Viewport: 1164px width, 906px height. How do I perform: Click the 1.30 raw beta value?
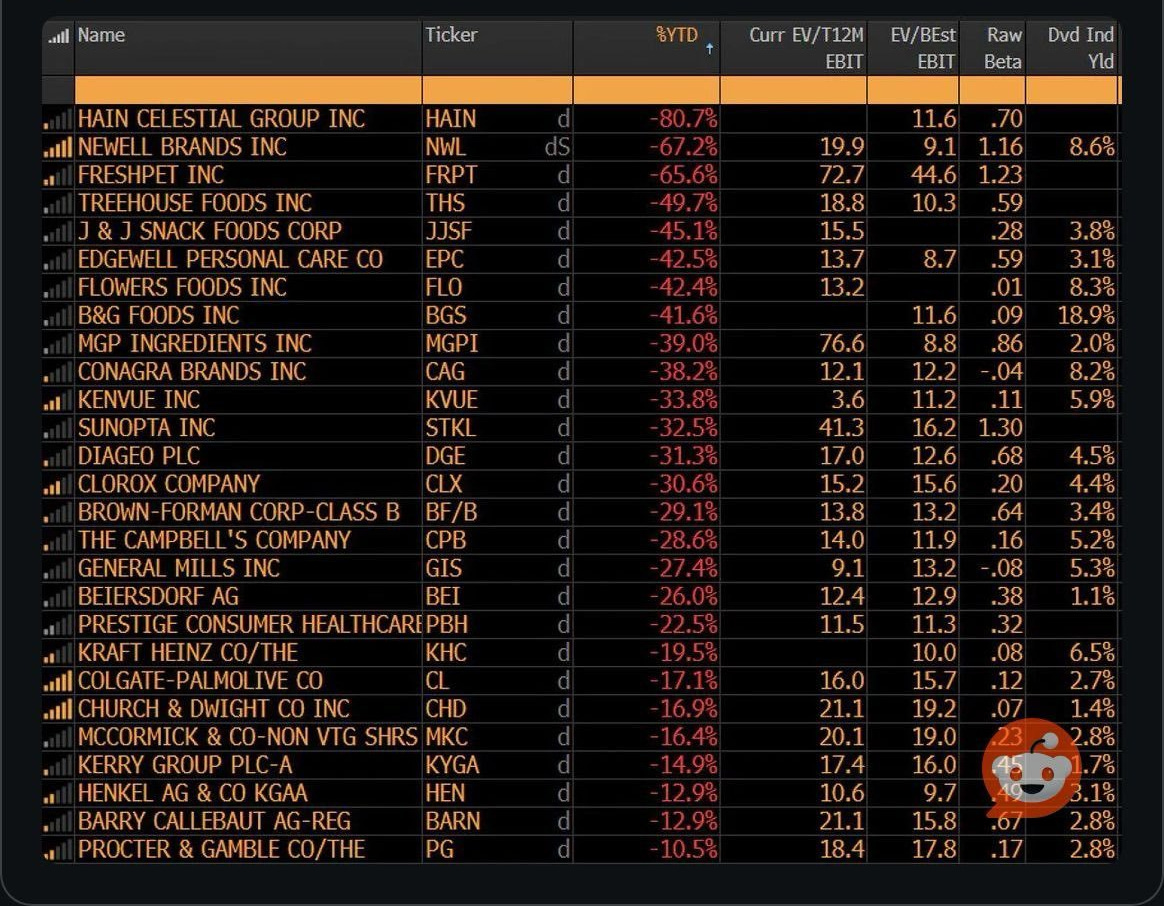tap(1000, 428)
